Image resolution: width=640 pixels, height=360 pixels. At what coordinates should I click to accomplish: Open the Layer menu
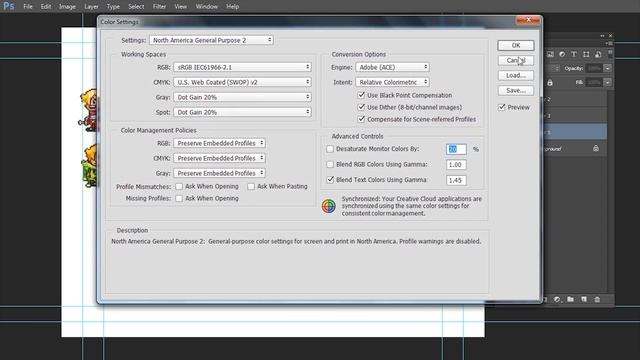(91, 7)
